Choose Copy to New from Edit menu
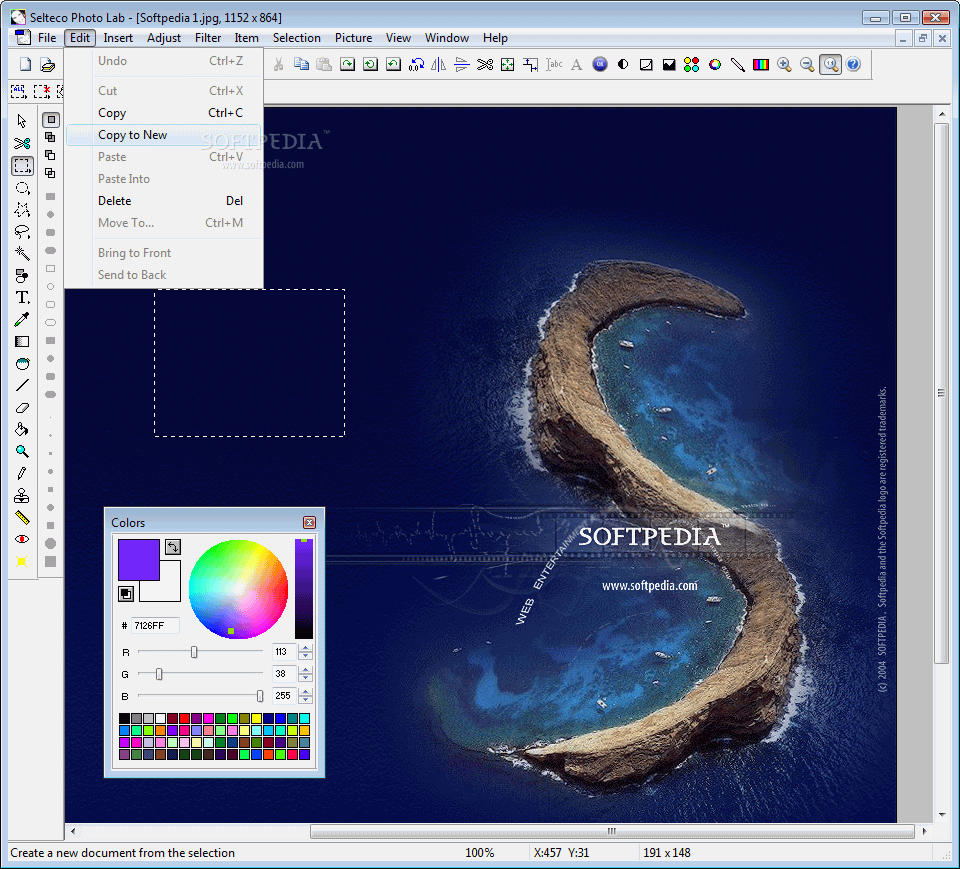This screenshot has width=960, height=869. pos(163,135)
